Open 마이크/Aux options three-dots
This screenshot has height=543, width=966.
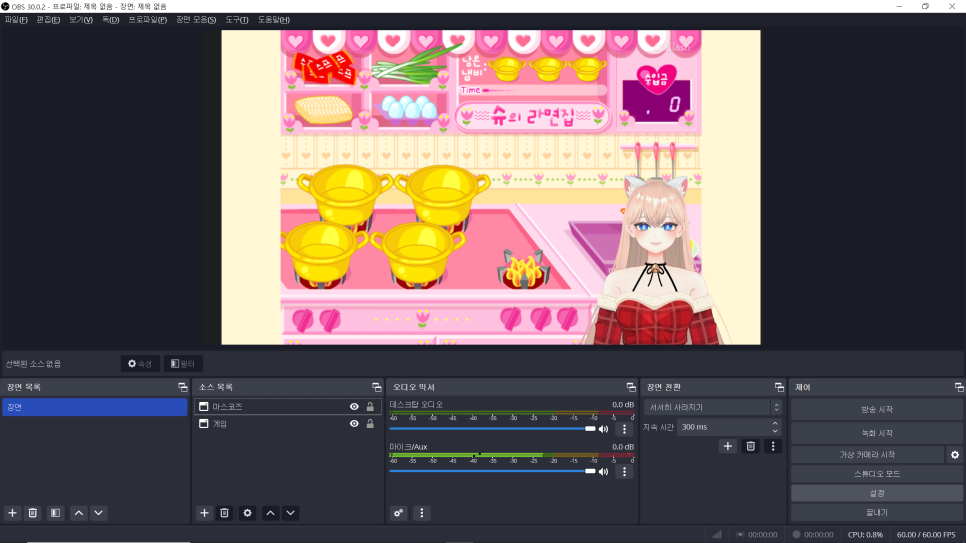624,472
